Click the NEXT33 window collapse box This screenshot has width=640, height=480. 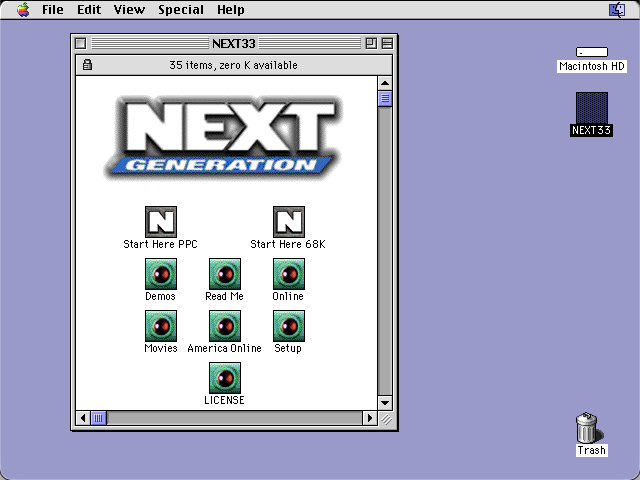[x=387, y=43]
